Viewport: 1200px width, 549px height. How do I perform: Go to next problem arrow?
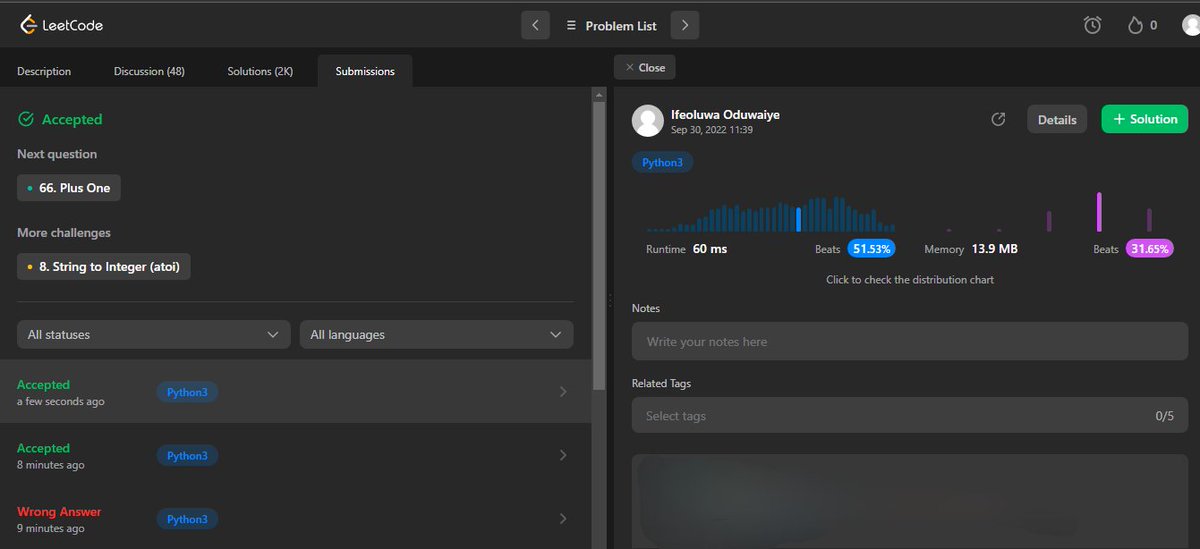pyautogui.click(x=685, y=25)
